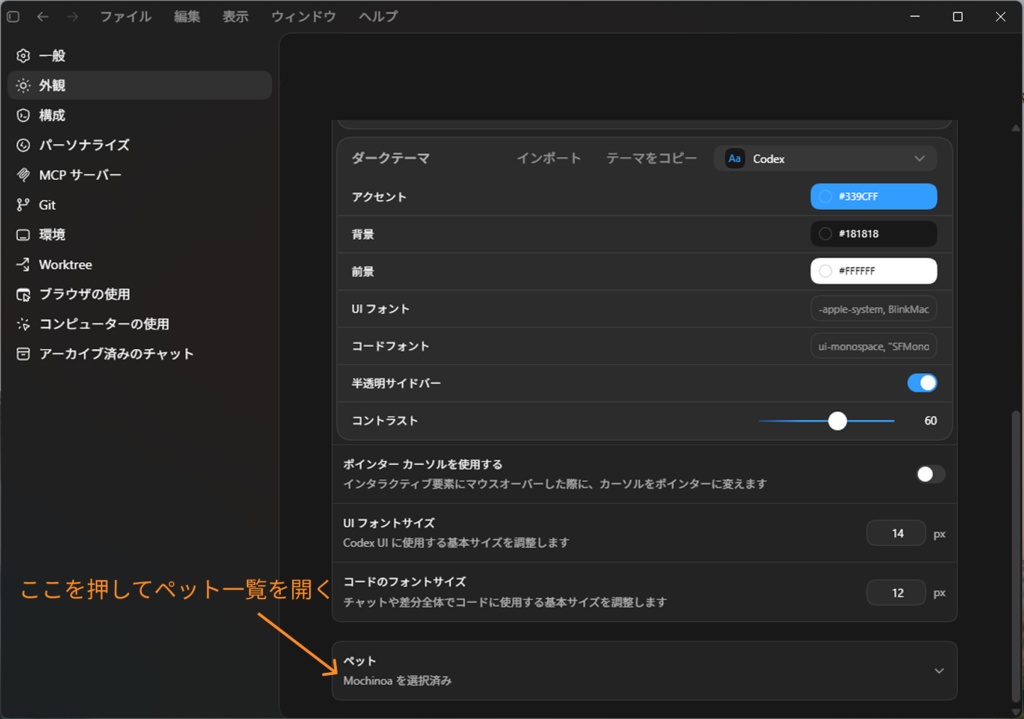Click 前景 color swatch #FFFFFF

pyautogui.click(x=874, y=271)
